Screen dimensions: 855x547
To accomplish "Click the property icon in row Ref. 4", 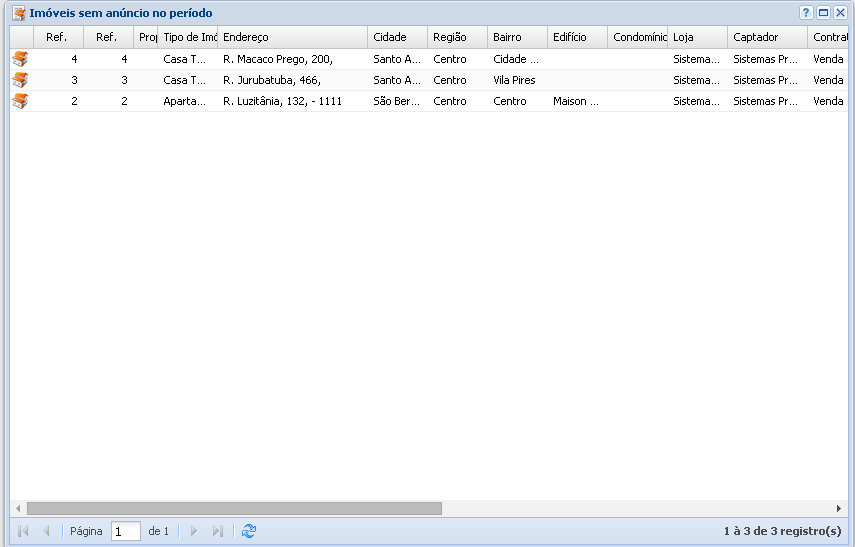I will 20,60.
